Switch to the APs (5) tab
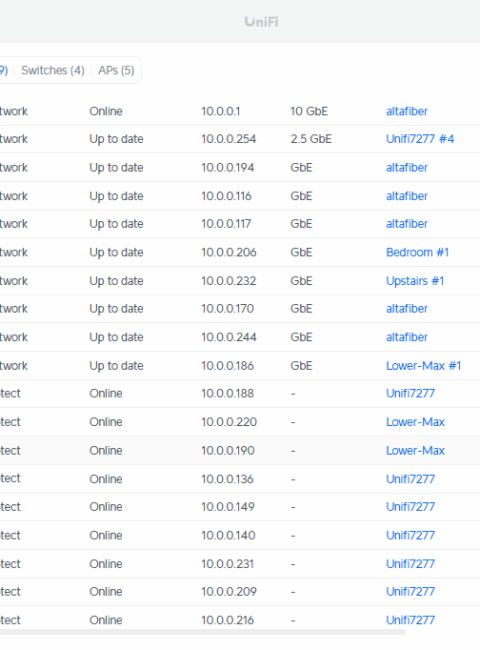Screen dimensions: 480x650 coord(116,70)
